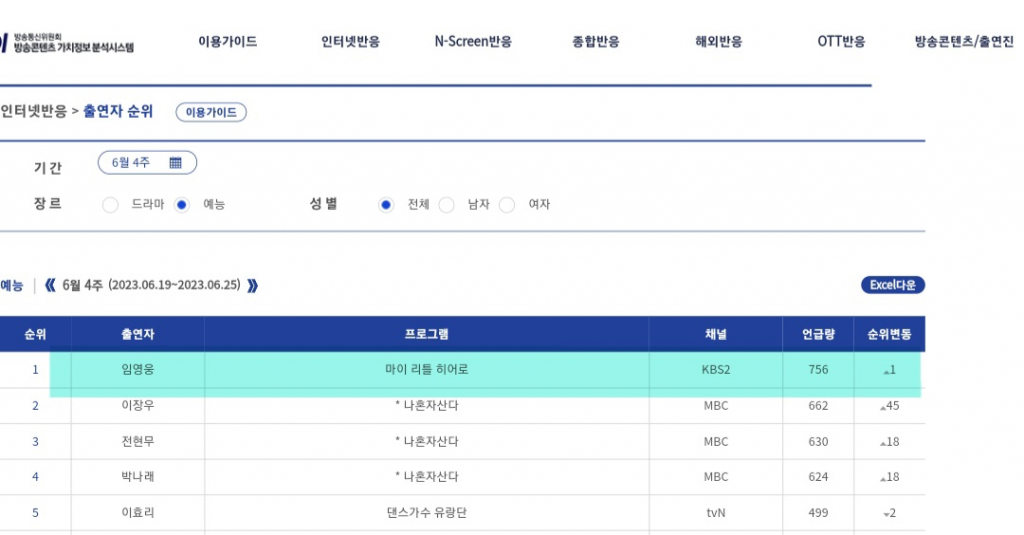Click 이용가이드 button beside 출연자 순위
This screenshot has height=535, width=1024.
coord(211,112)
